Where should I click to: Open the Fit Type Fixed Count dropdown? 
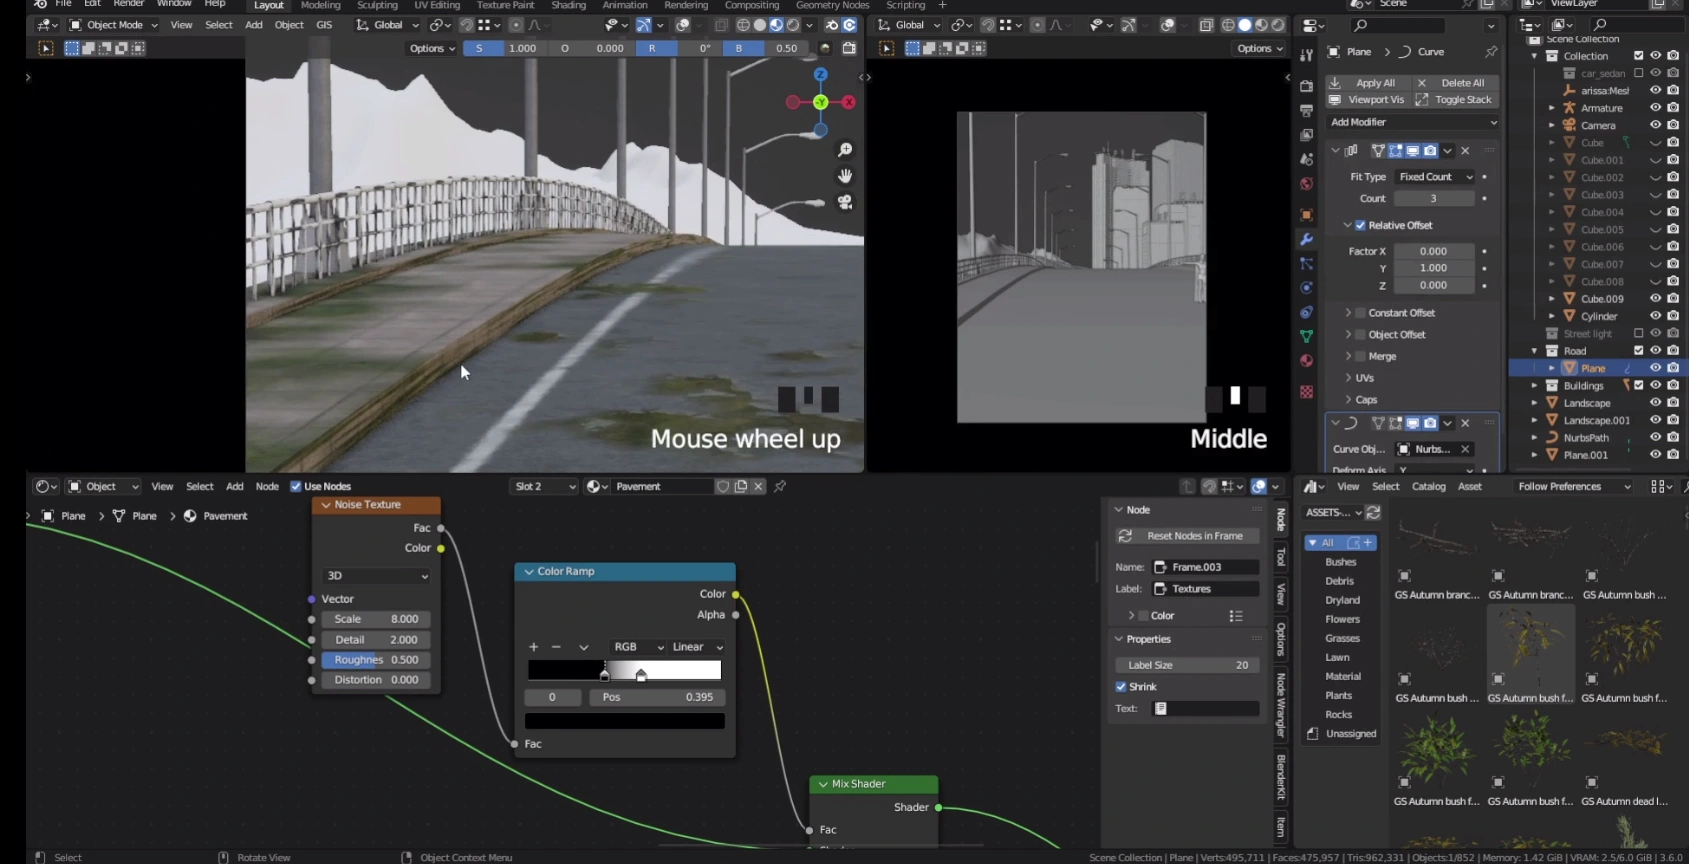[x=1435, y=177]
